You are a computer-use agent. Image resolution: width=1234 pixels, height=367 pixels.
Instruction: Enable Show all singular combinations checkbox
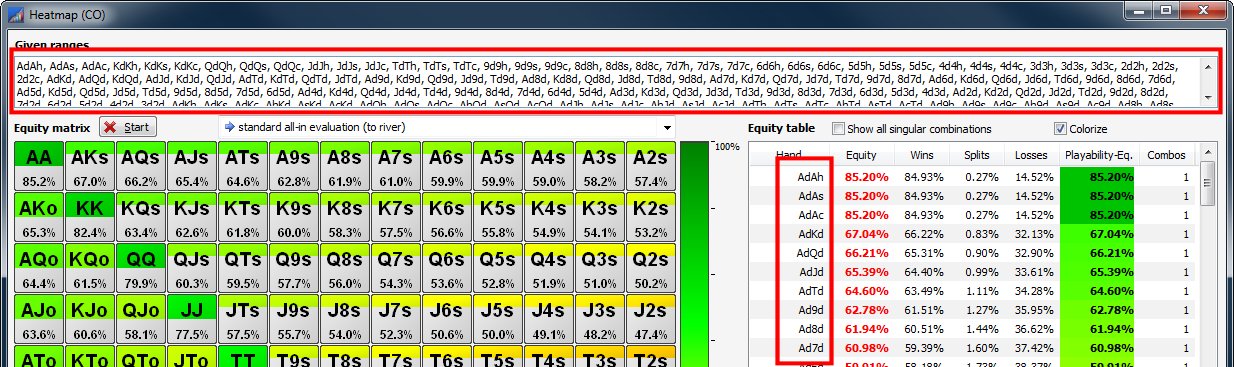point(839,129)
